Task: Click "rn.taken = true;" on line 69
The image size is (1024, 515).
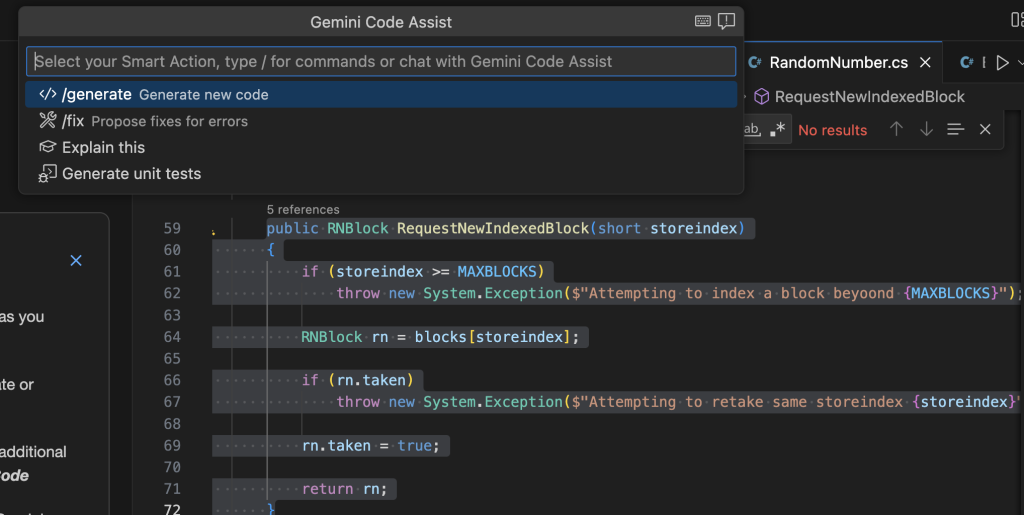Action: 370,446
